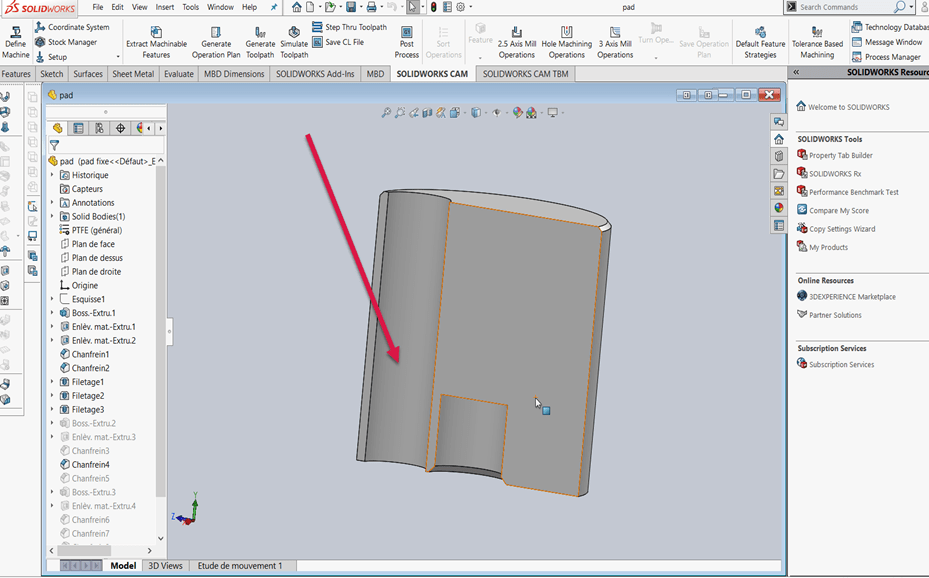Screen dimensions: 929x578
Task: Click the Search Commands field
Action: 843,7
